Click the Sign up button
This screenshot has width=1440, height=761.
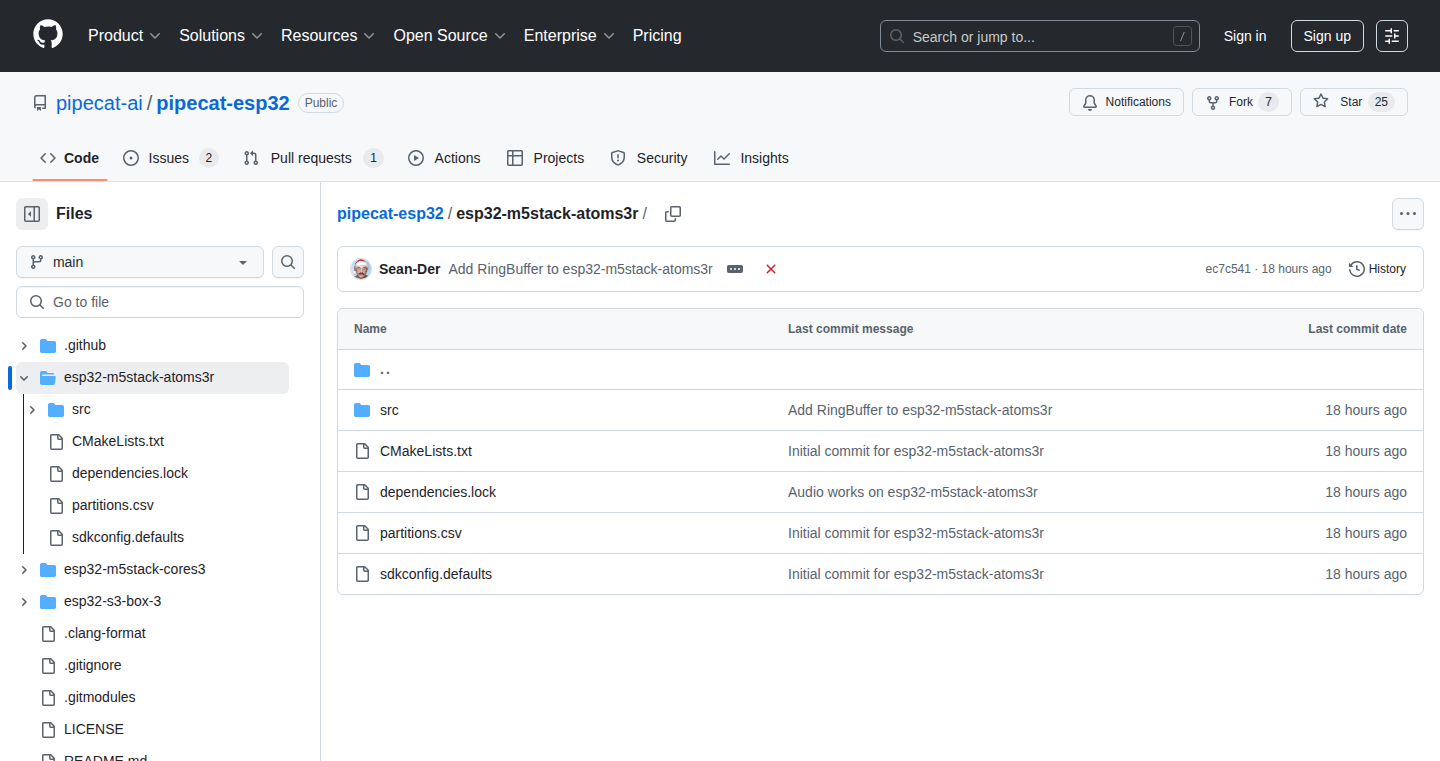pyautogui.click(x=1327, y=36)
